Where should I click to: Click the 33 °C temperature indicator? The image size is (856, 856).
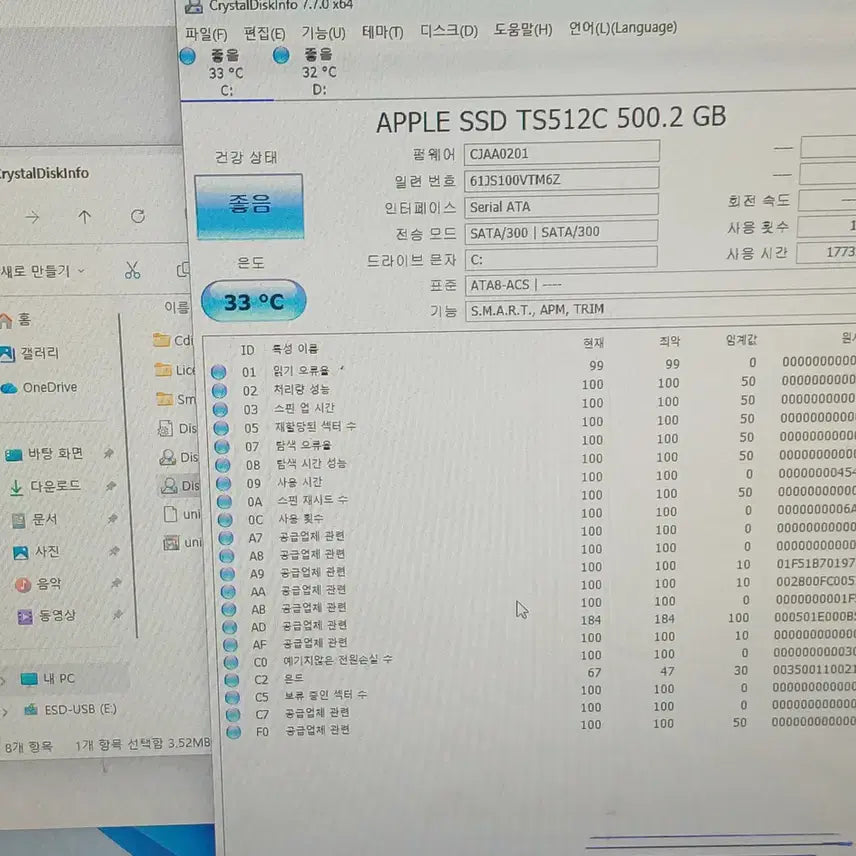click(x=253, y=301)
